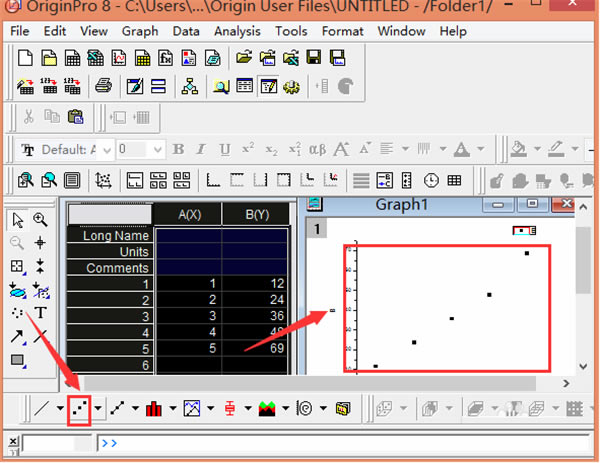This screenshot has height=463, width=600.
Task: Open the Edit menu
Action: tap(55, 31)
